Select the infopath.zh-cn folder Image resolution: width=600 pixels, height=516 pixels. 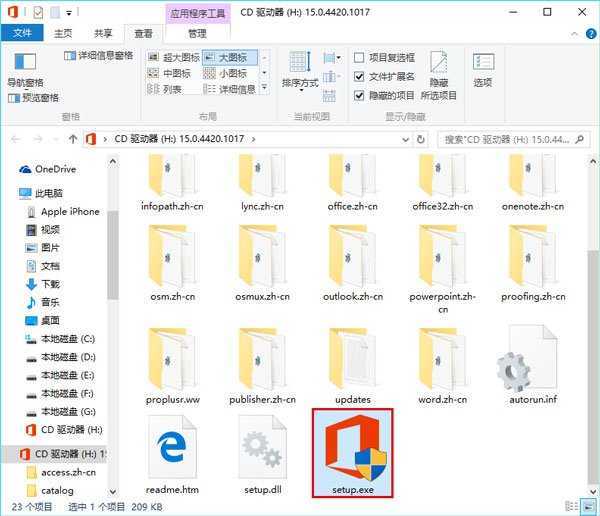point(172,183)
